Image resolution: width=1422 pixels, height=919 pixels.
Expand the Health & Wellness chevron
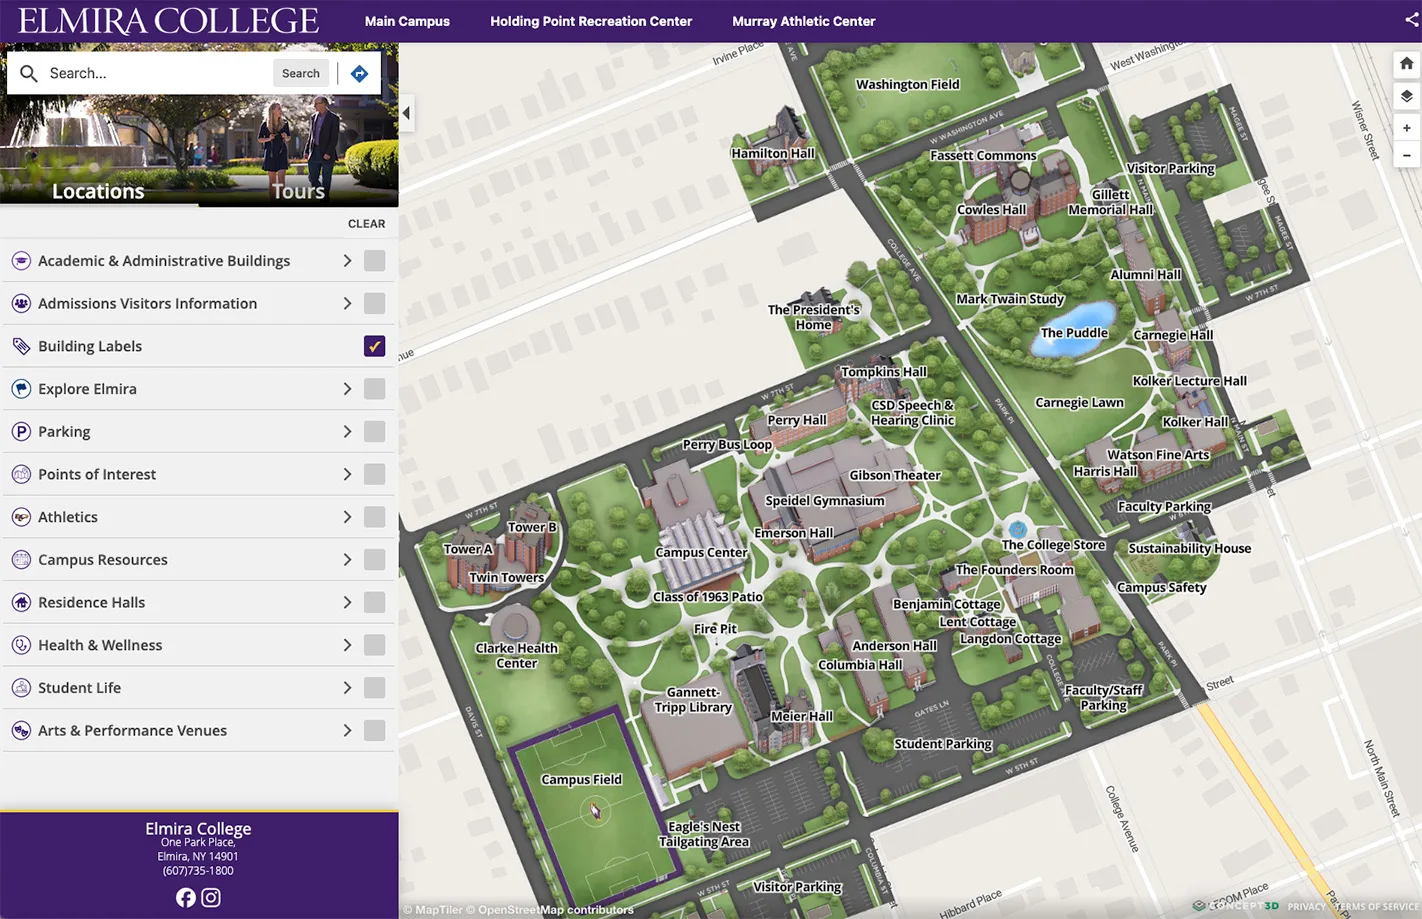347,645
